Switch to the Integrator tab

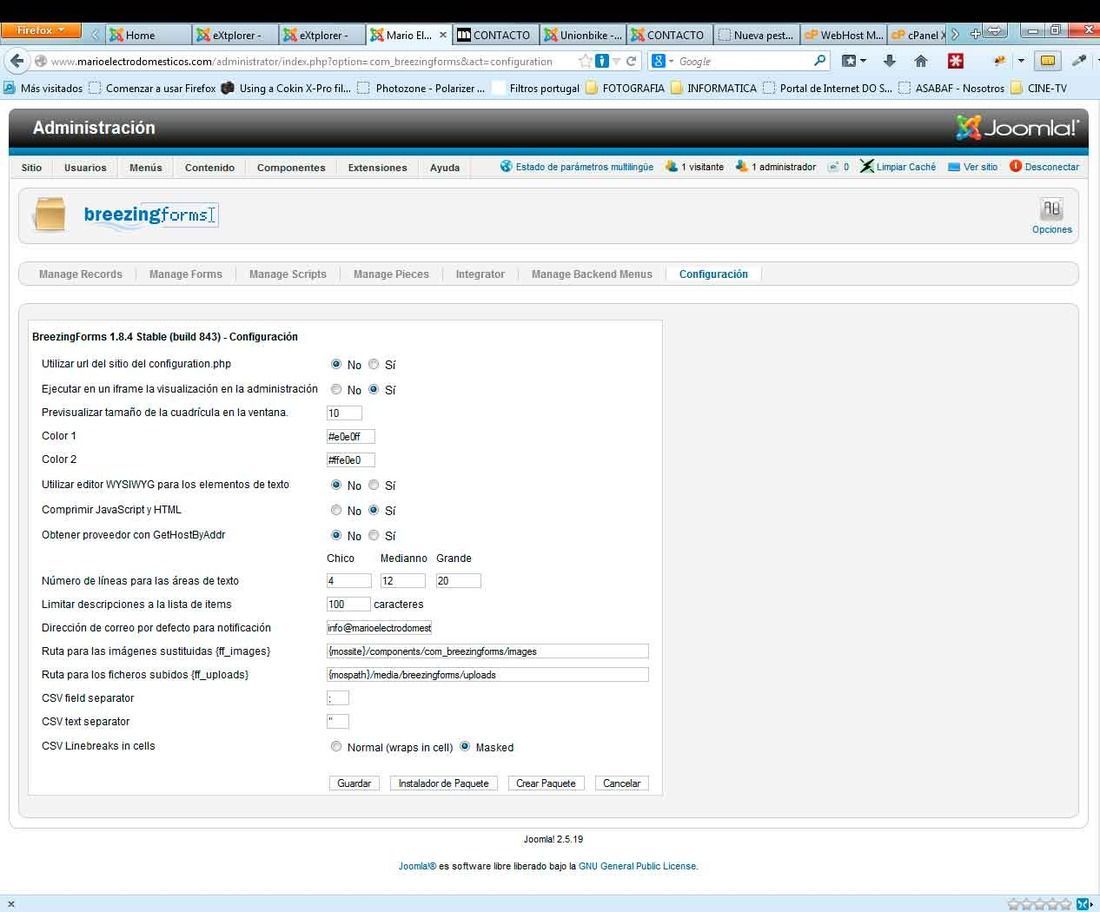(x=480, y=274)
